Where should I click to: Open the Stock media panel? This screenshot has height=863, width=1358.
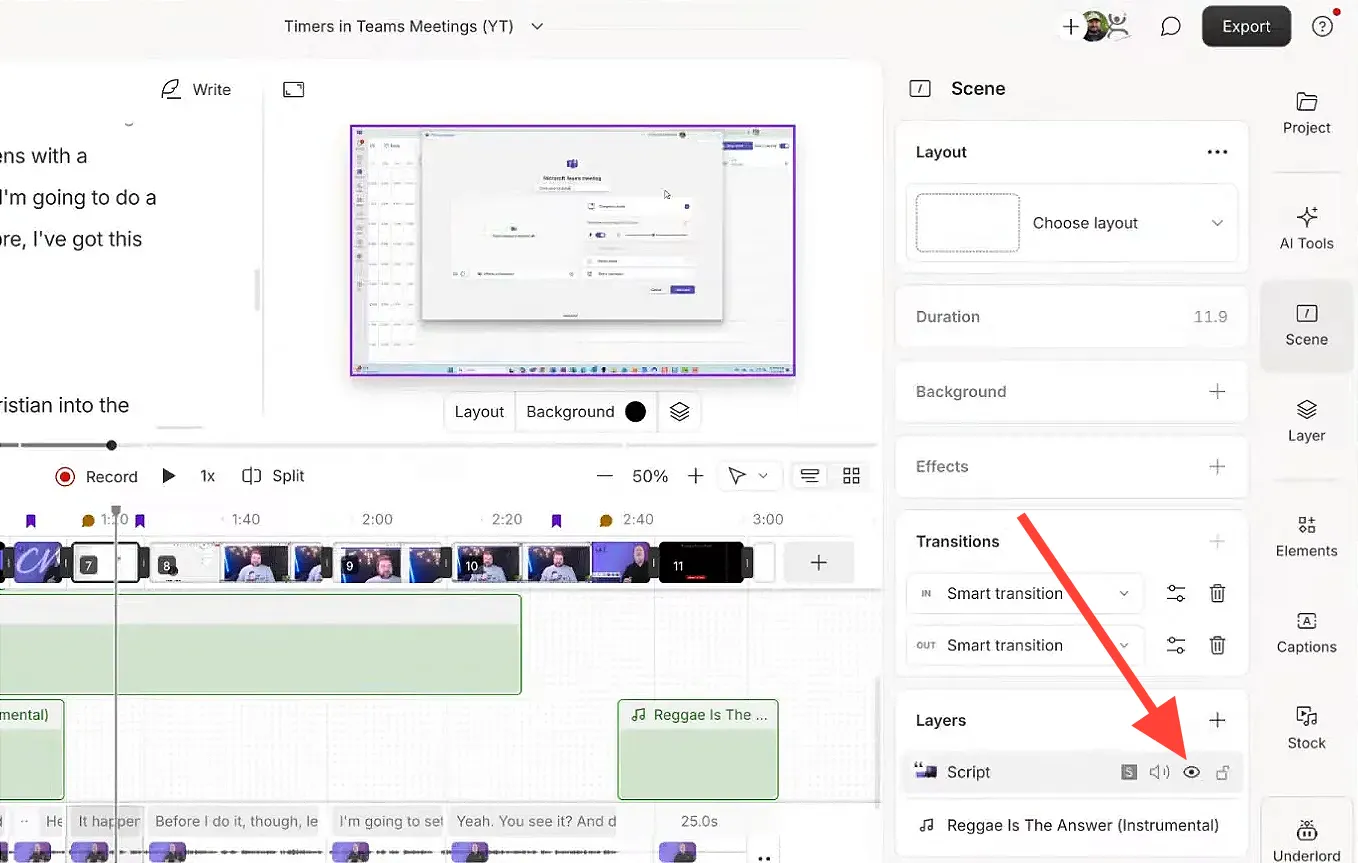pyautogui.click(x=1306, y=729)
